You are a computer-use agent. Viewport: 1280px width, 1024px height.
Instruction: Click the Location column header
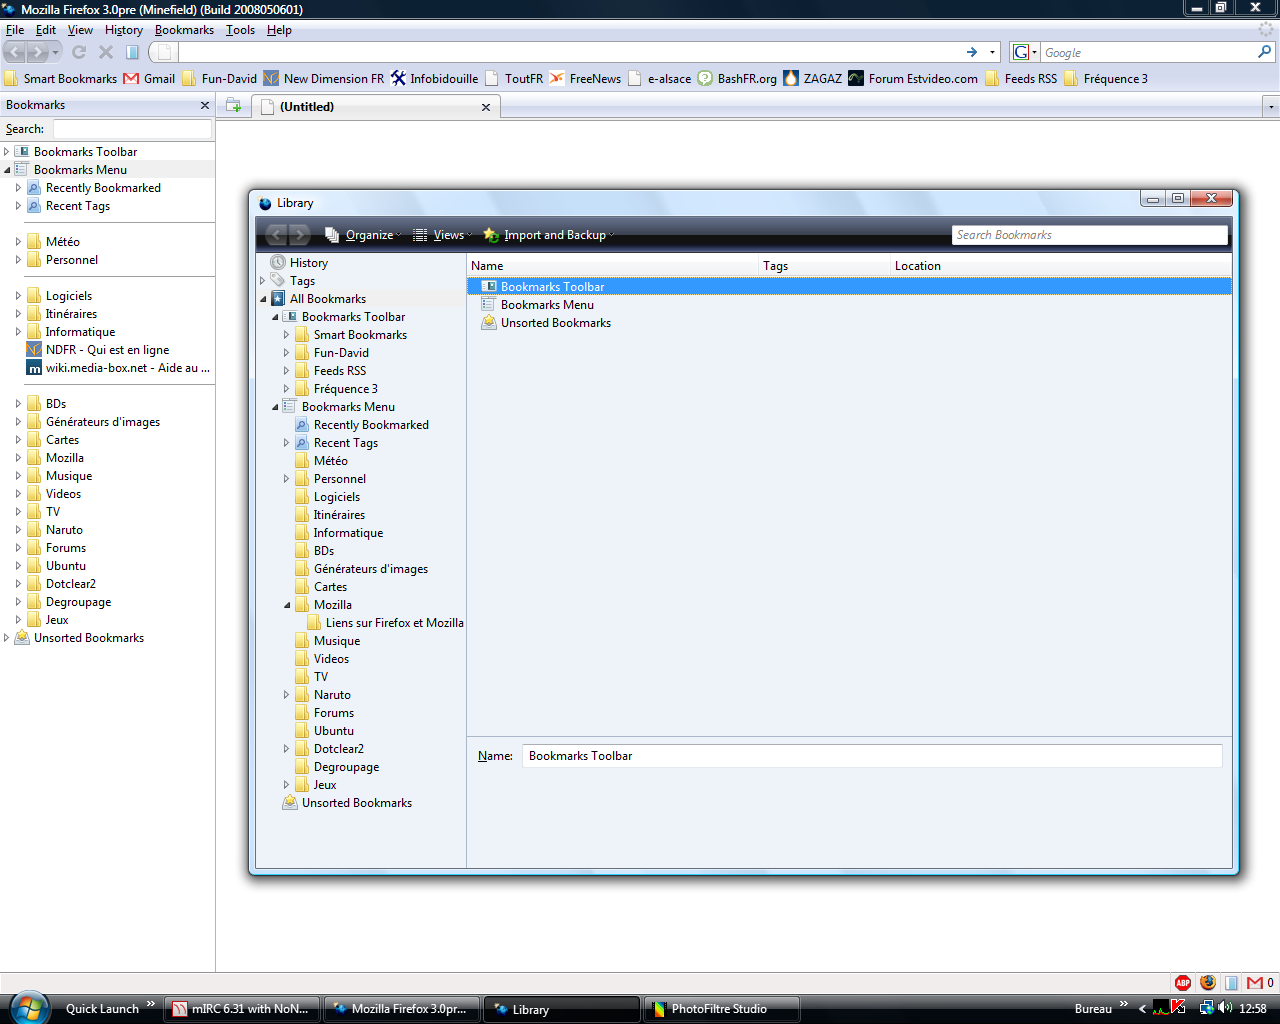[917, 266]
